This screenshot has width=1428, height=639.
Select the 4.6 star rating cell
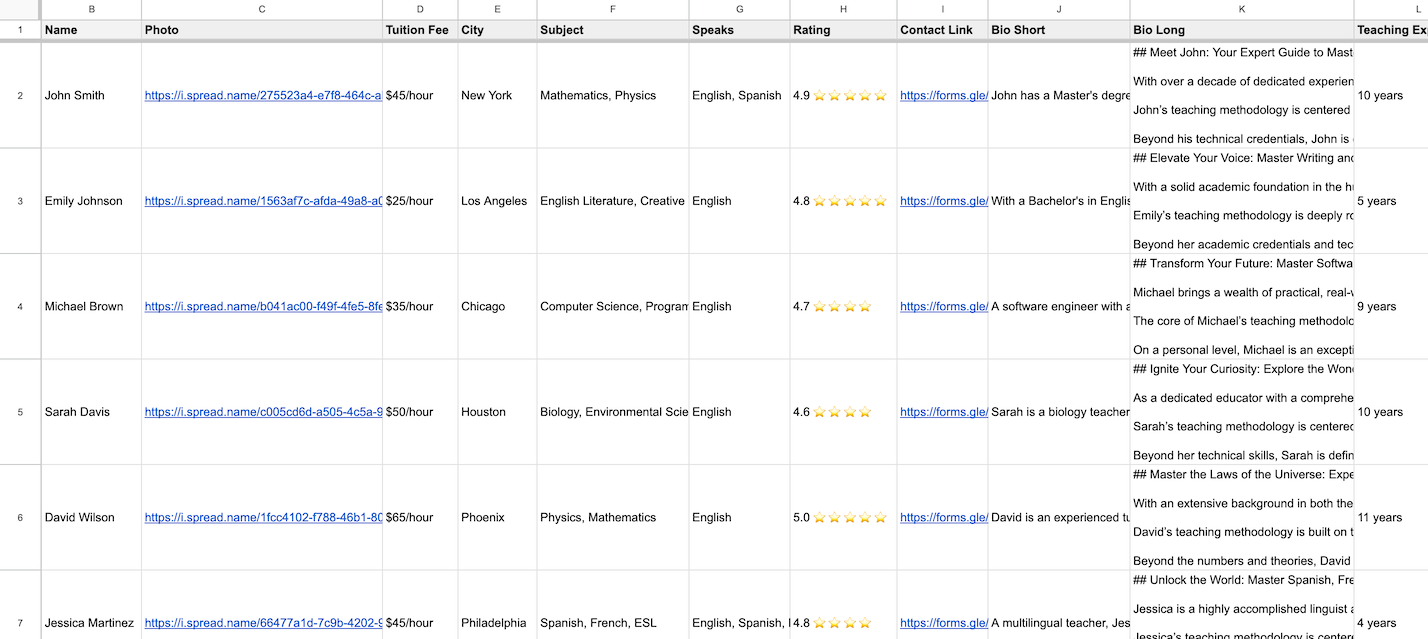tap(843, 412)
